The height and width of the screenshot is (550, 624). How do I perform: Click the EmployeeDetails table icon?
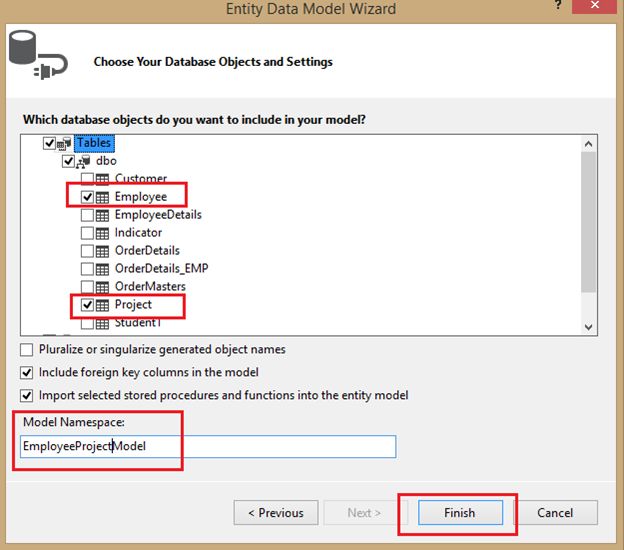click(102, 215)
